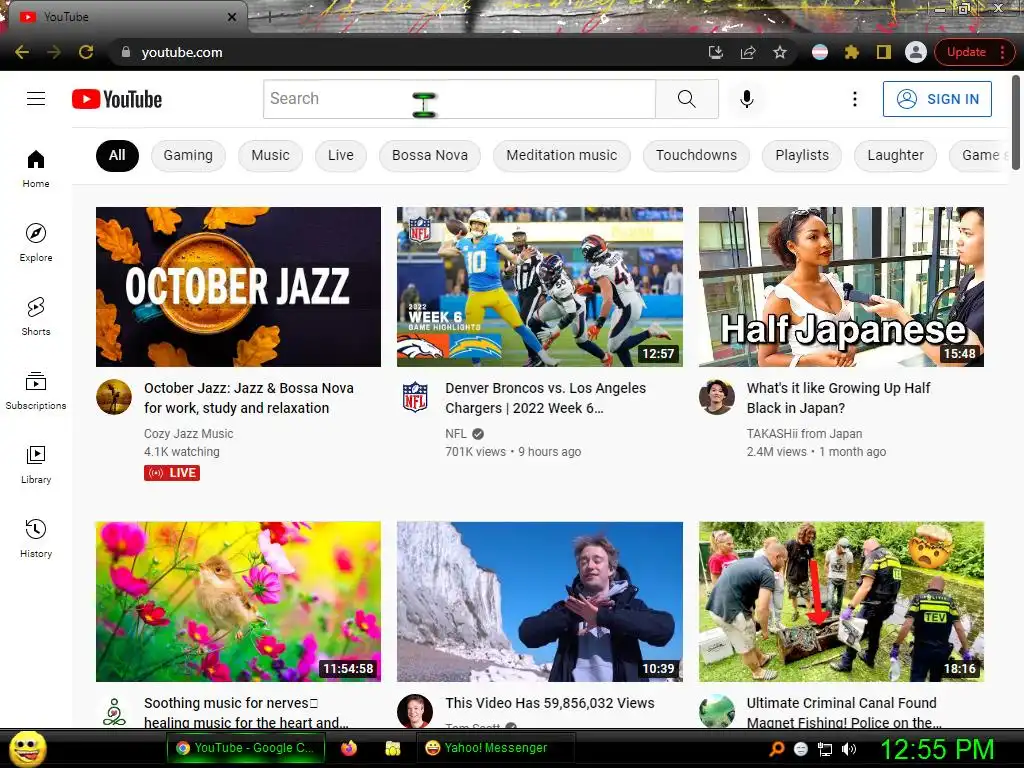Click the install app icon
The width and height of the screenshot is (1024, 768).
[716, 52]
